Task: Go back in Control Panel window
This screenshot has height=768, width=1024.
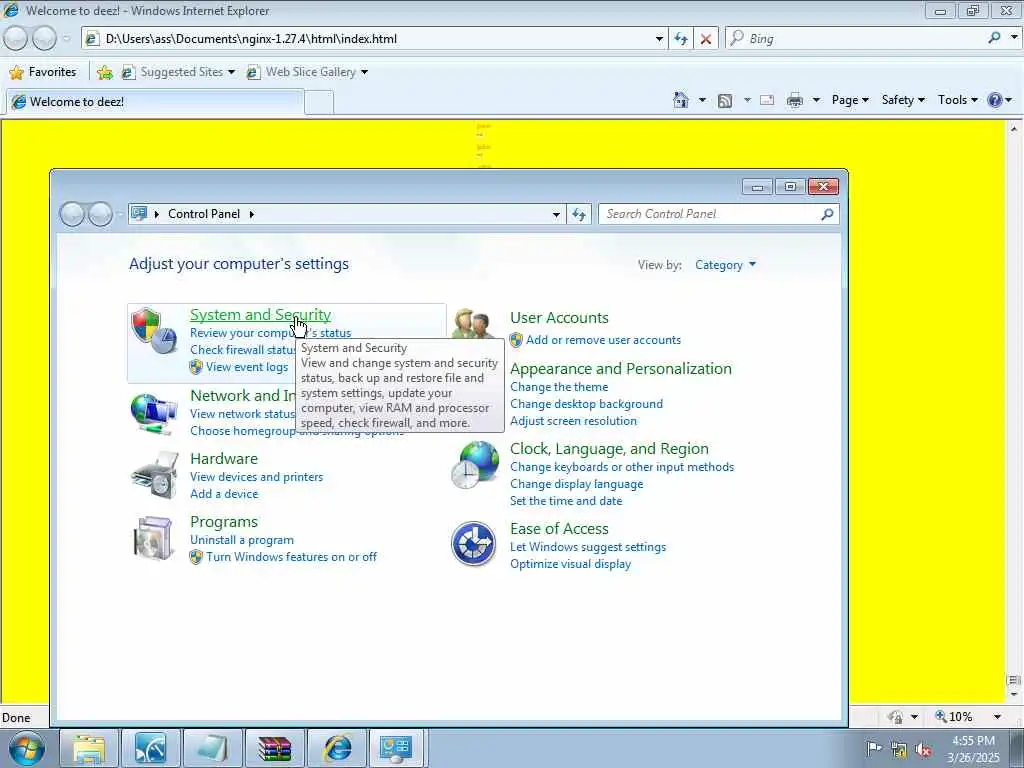Action: (72, 214)
